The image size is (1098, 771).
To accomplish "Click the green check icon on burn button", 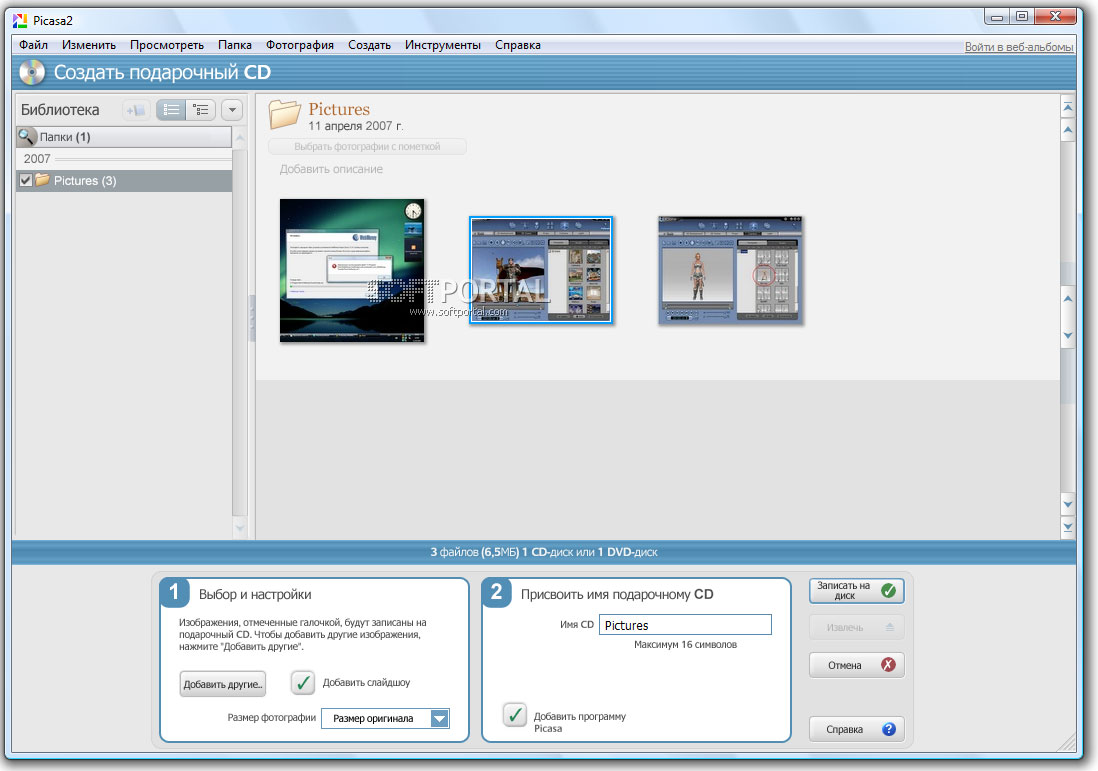I will tap(889, 590).
